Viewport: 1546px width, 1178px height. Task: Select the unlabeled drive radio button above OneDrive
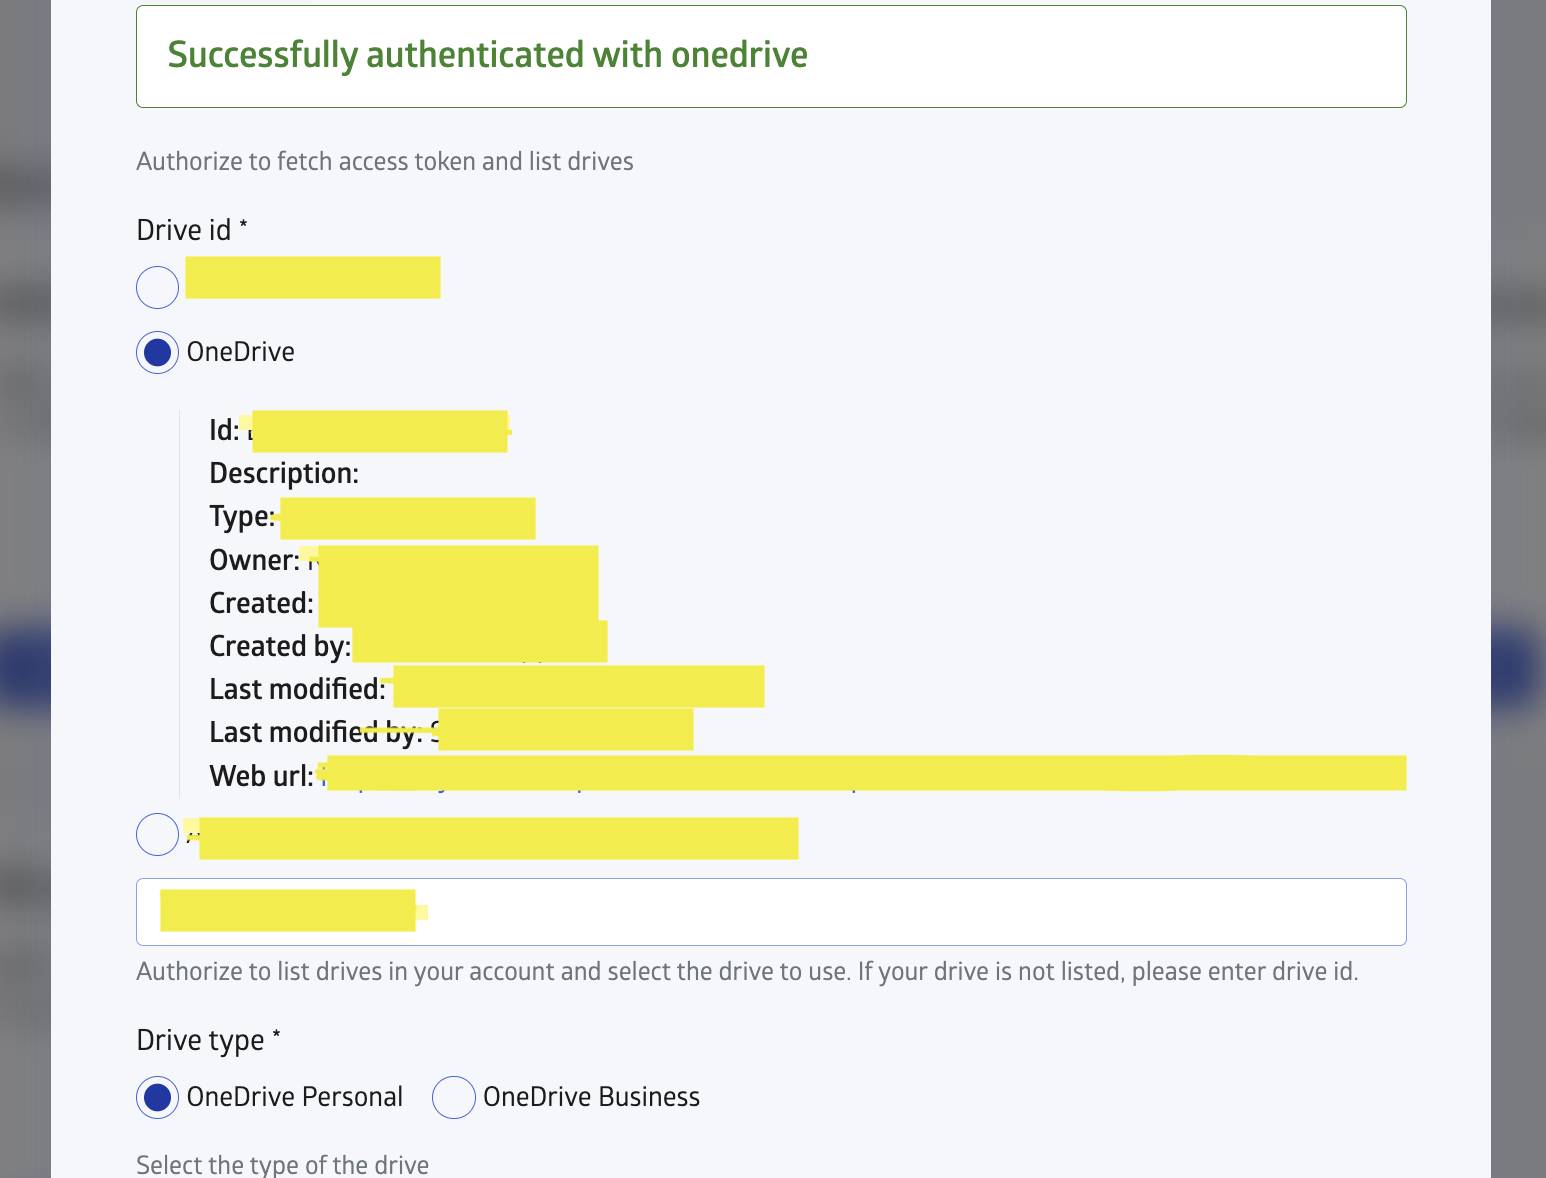tap(158, 288)
